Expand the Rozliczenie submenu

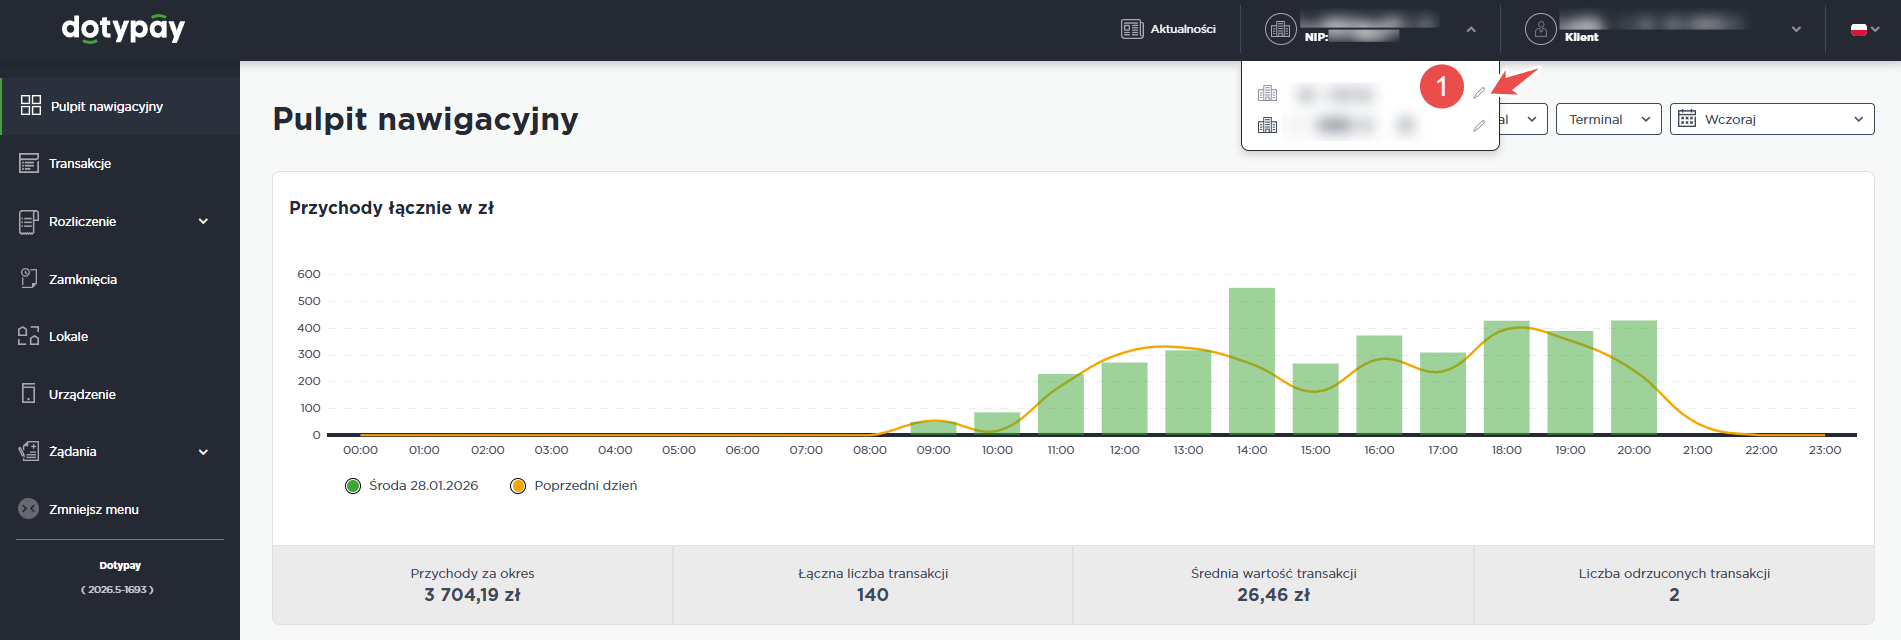point(203,221)
